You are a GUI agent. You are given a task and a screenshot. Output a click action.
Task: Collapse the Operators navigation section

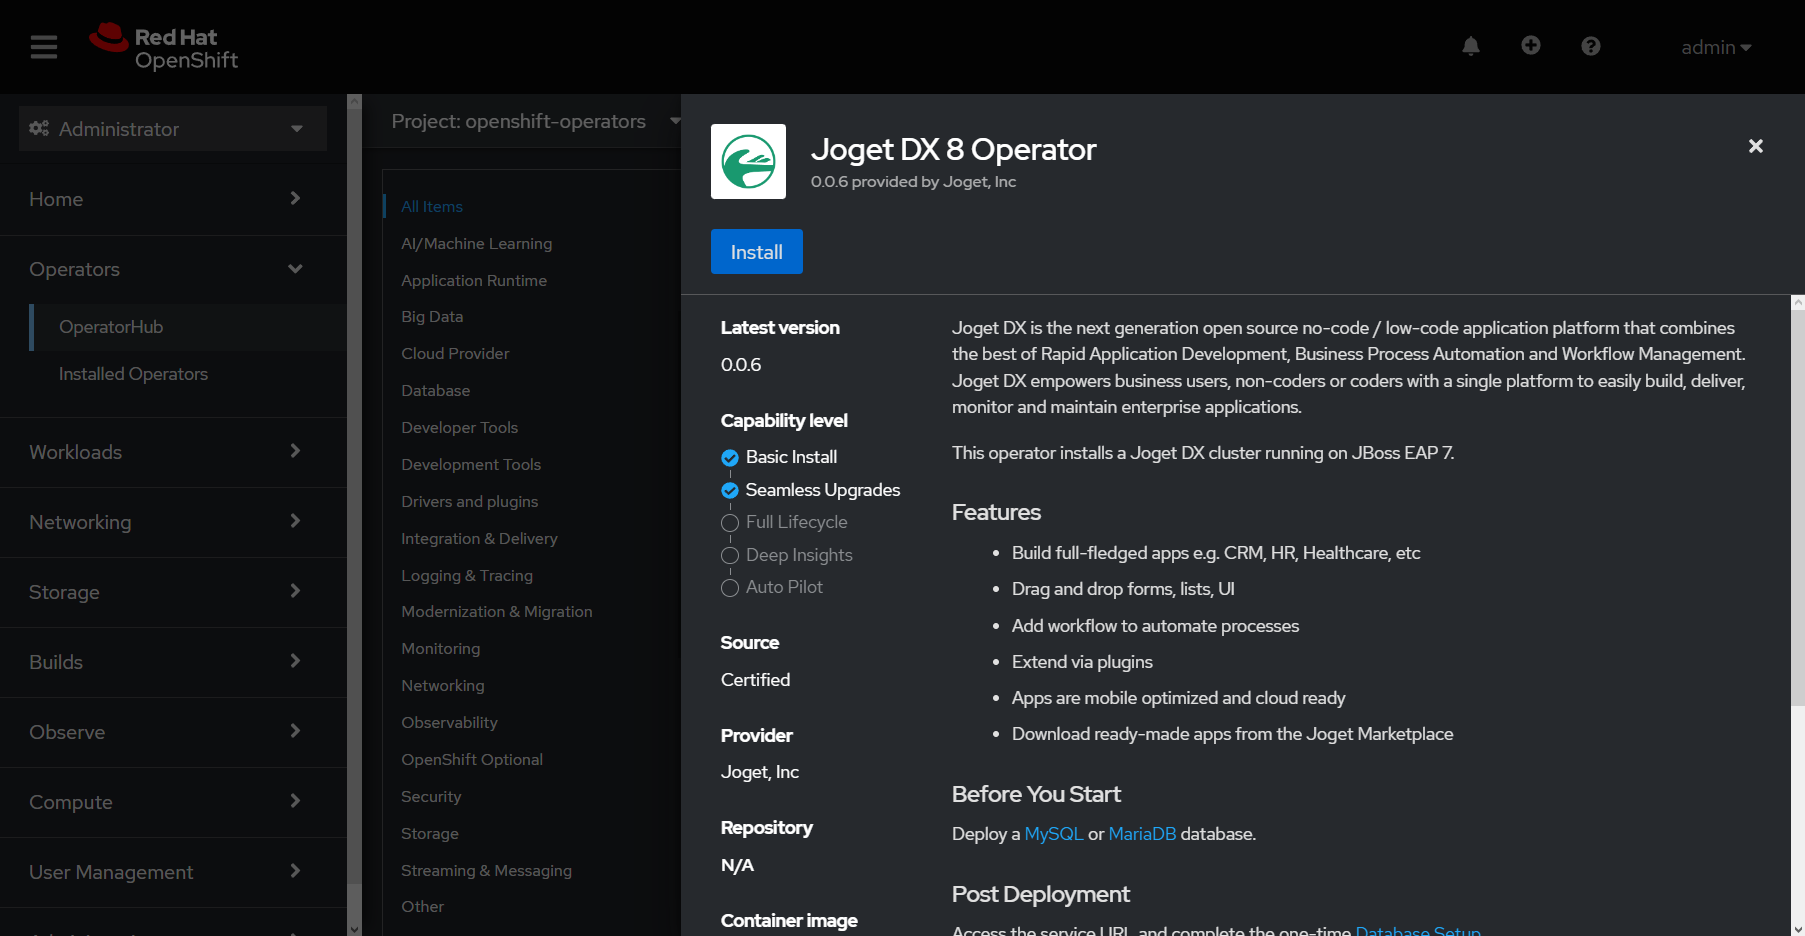[x=165, y=269]
